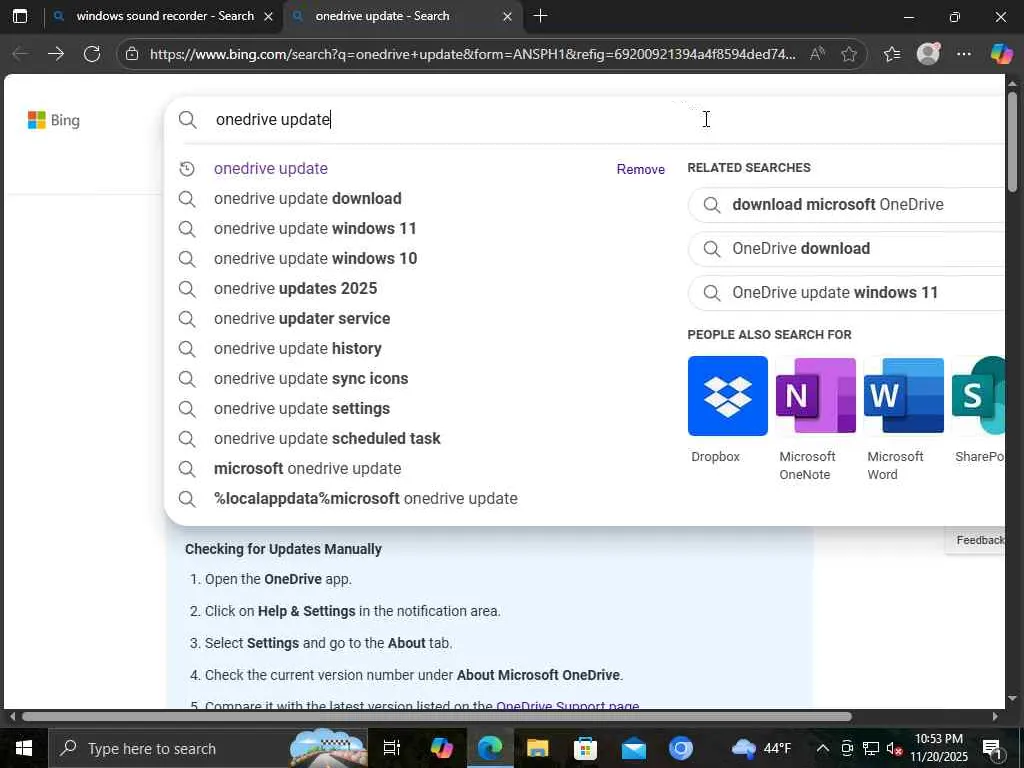Viewport: 1024px width, 768px height.
Task: Open related OneDrive update windows 11
Action: 846,293
